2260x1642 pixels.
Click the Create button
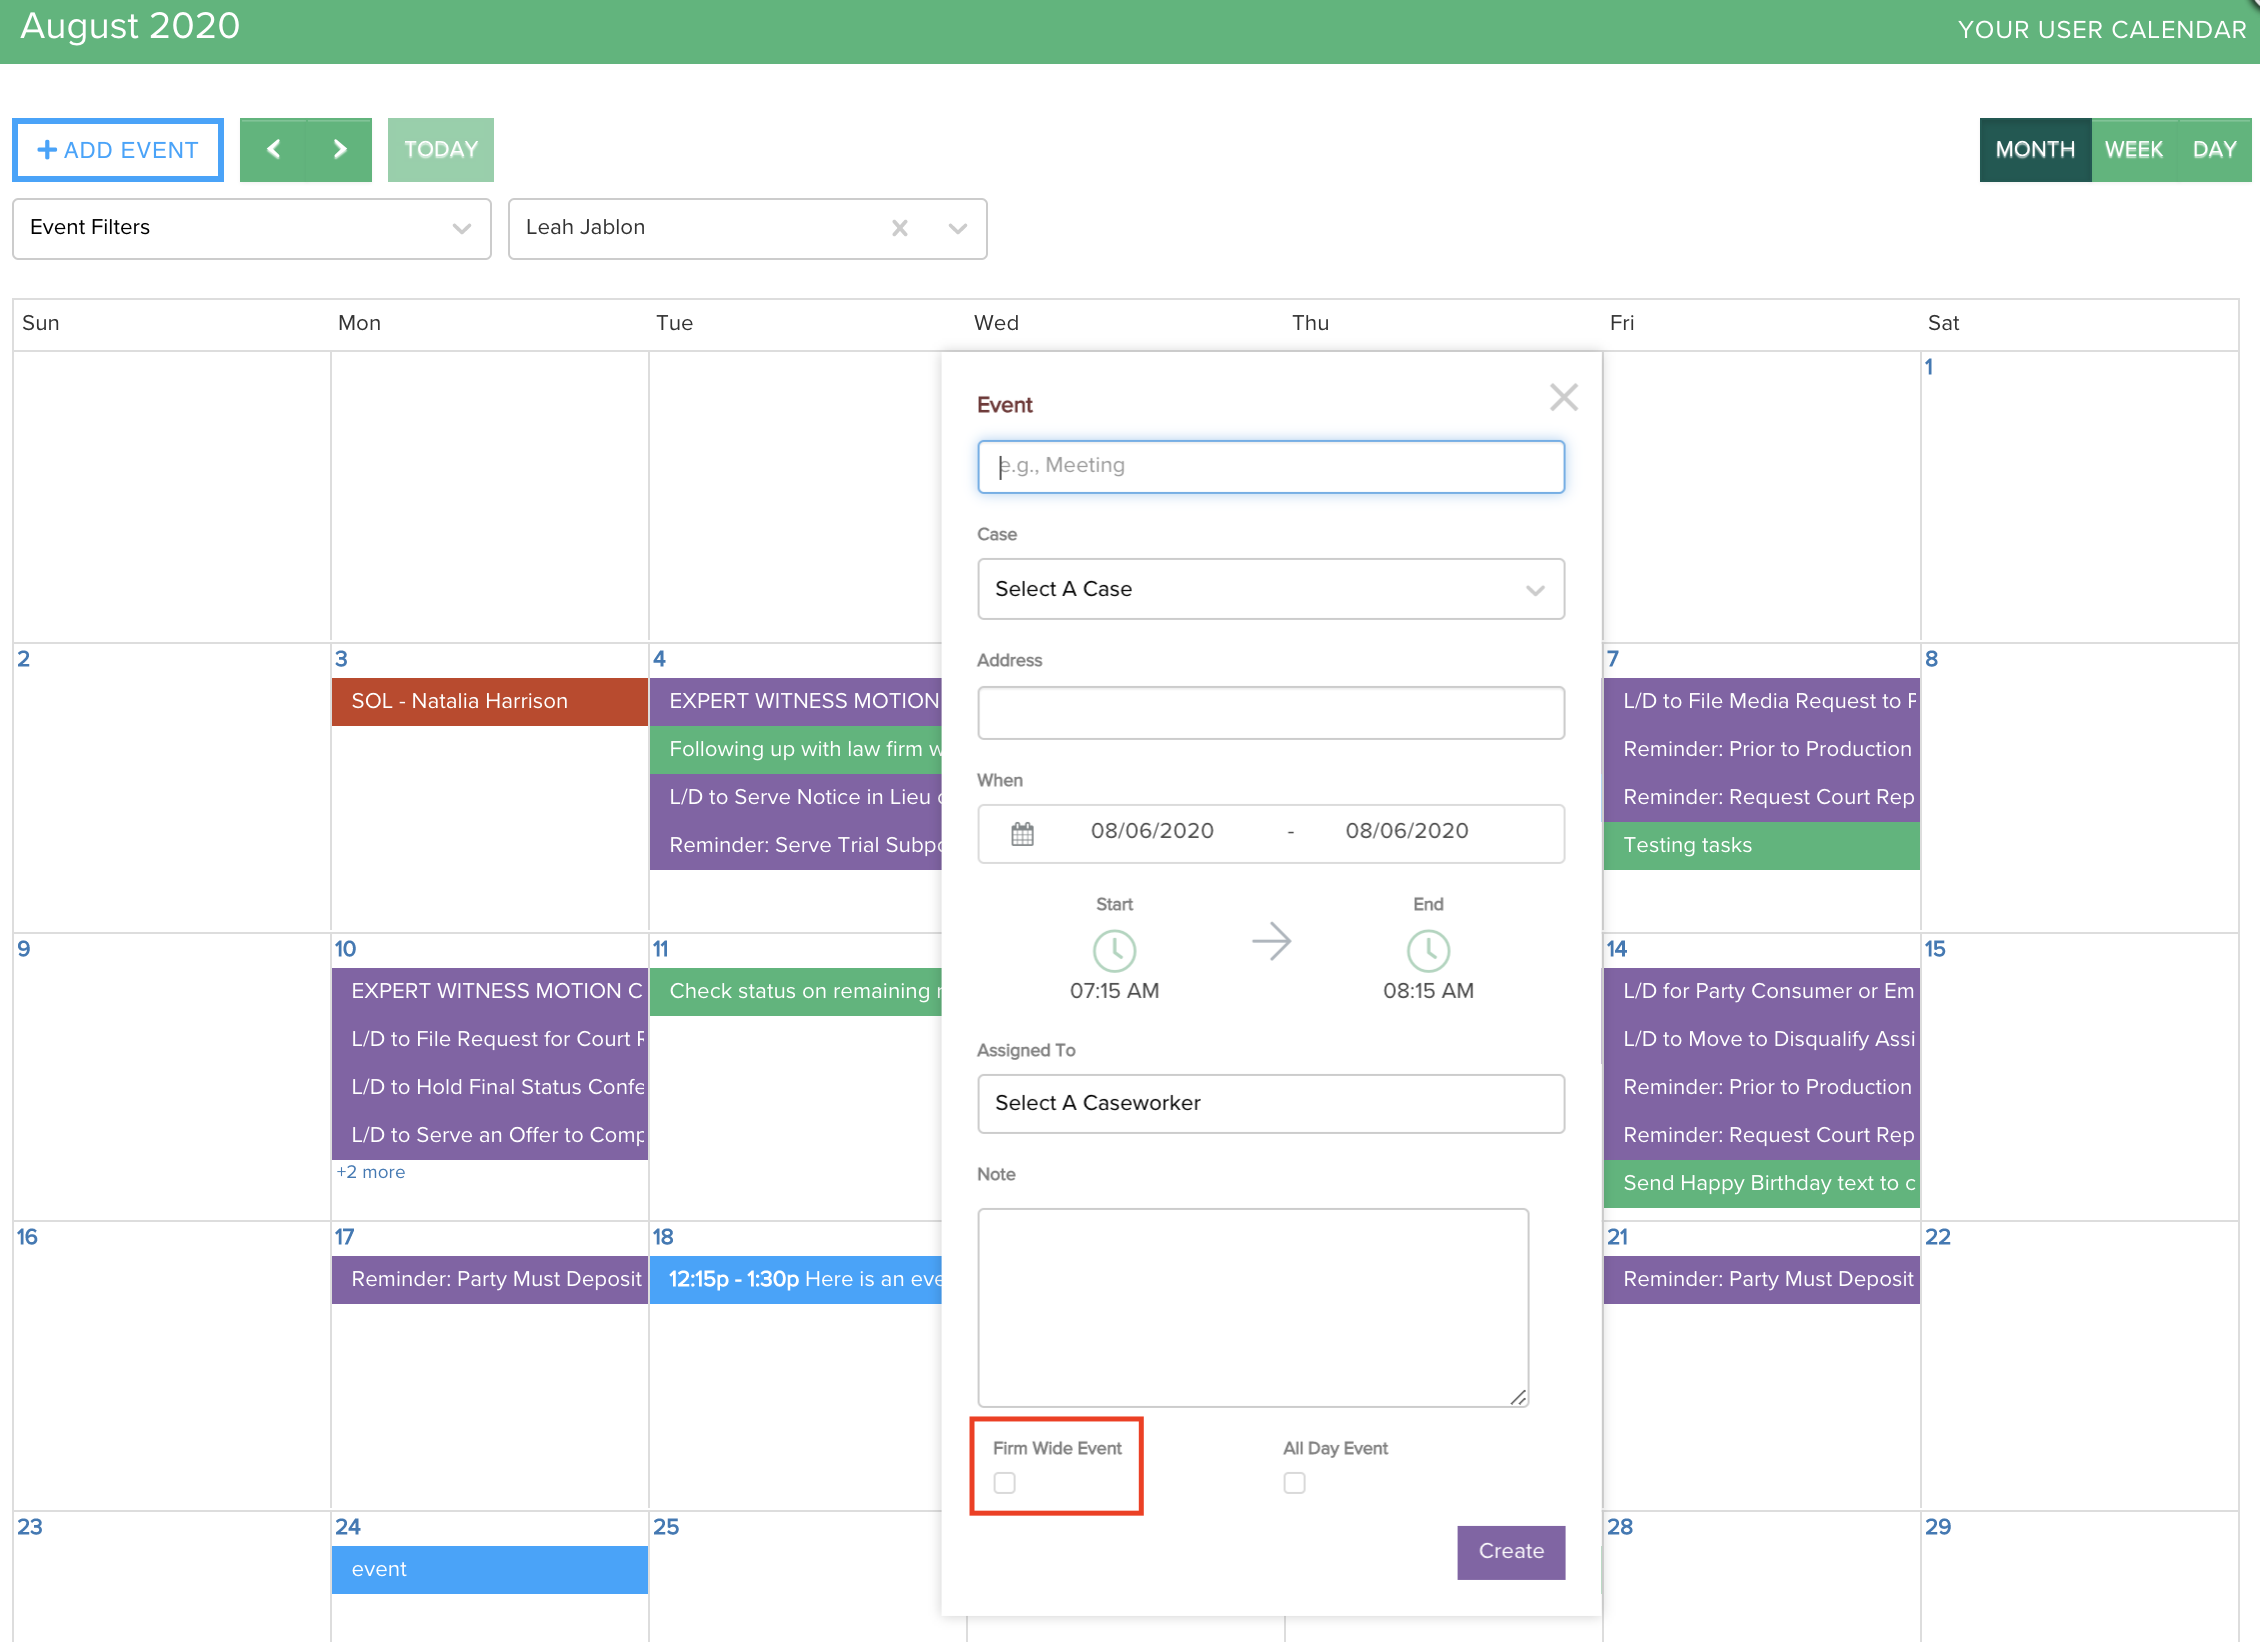[x=1510, y=1551]
